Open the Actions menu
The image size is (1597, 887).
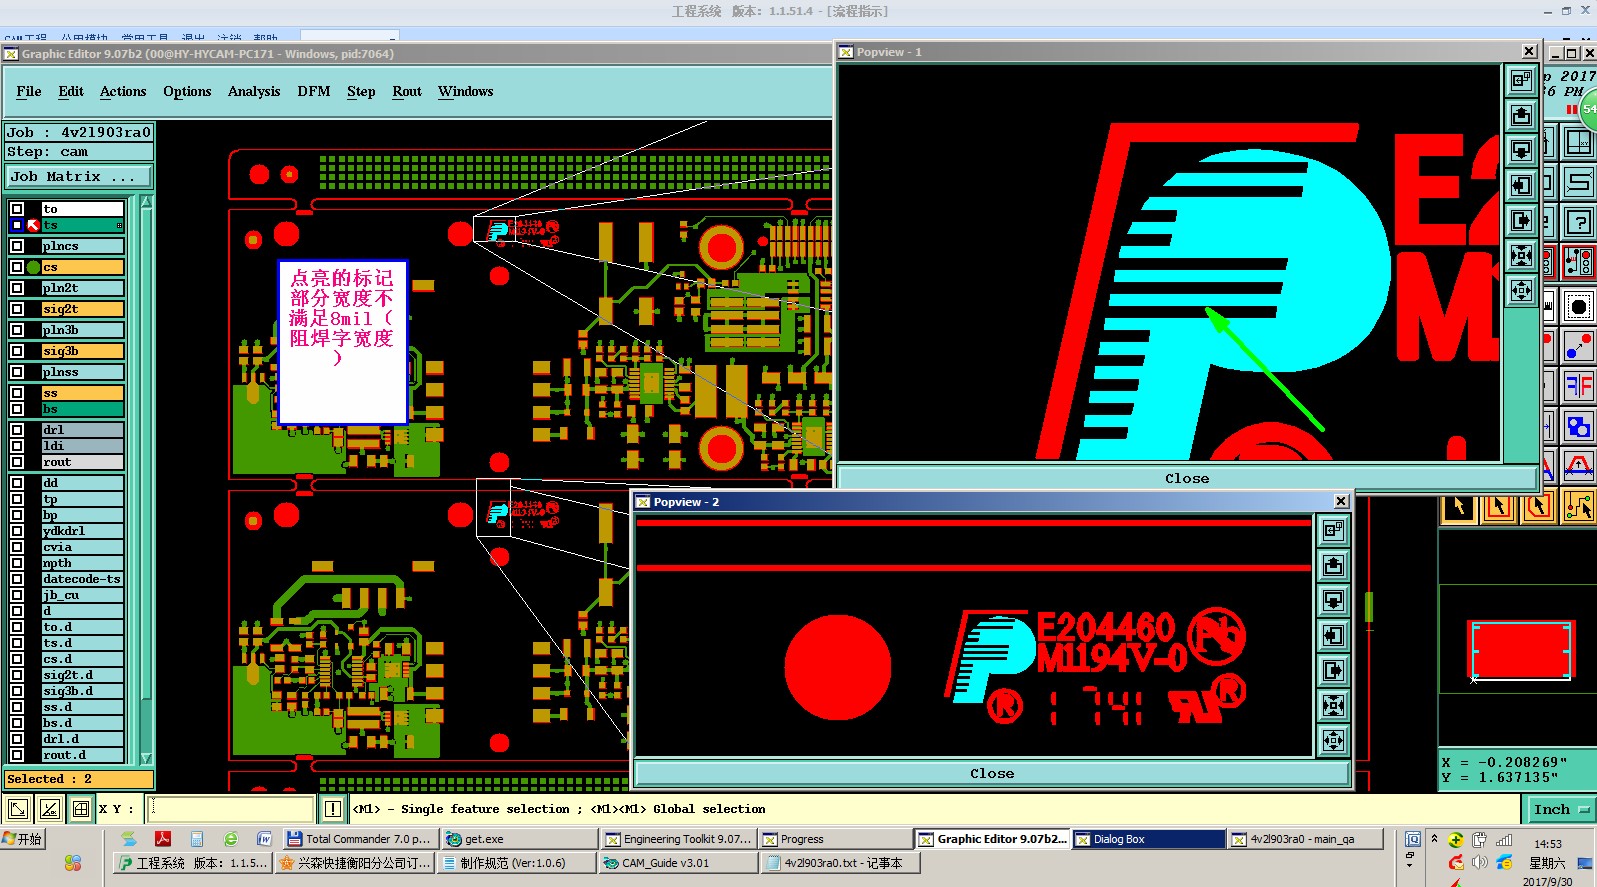pos(123,91)
